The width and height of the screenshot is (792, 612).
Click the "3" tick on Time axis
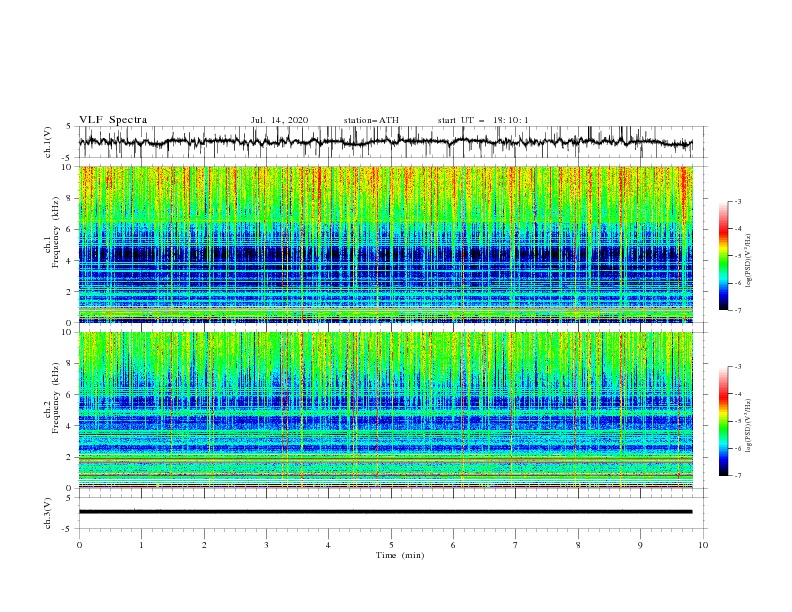coord(266,545)
